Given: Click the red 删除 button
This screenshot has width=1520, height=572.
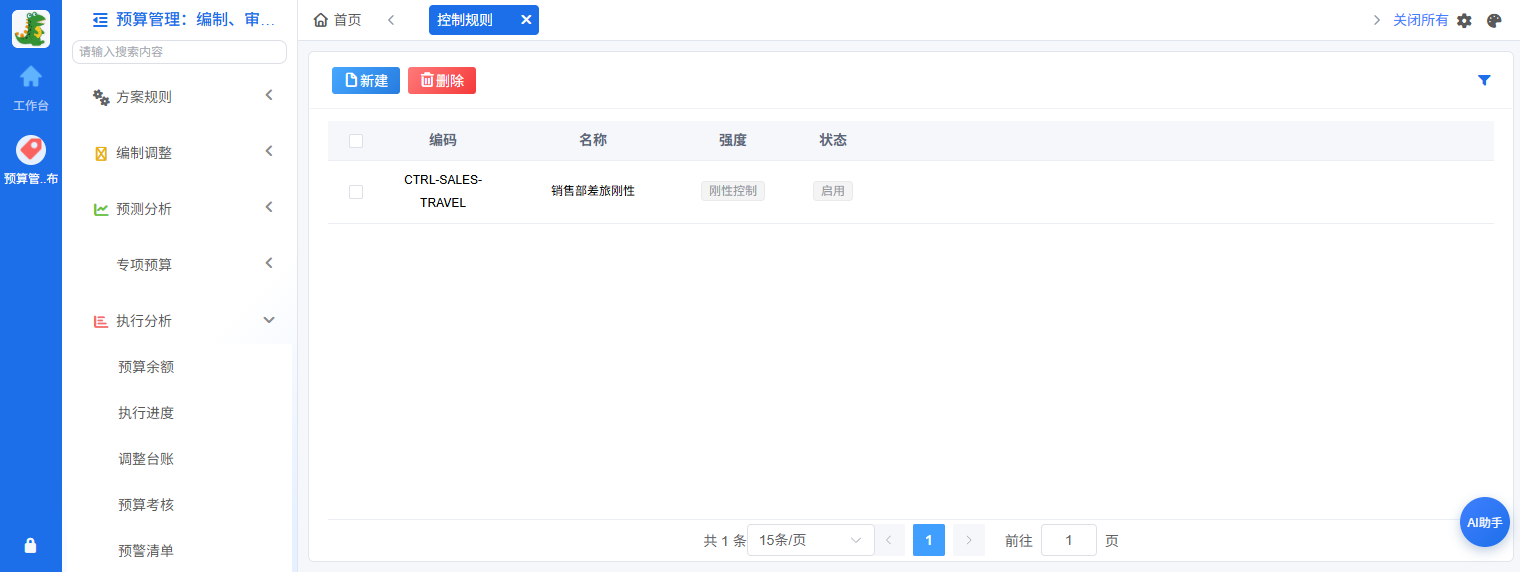Looking at the screenshot, I should pyautogui.click(x=442, y=81).
